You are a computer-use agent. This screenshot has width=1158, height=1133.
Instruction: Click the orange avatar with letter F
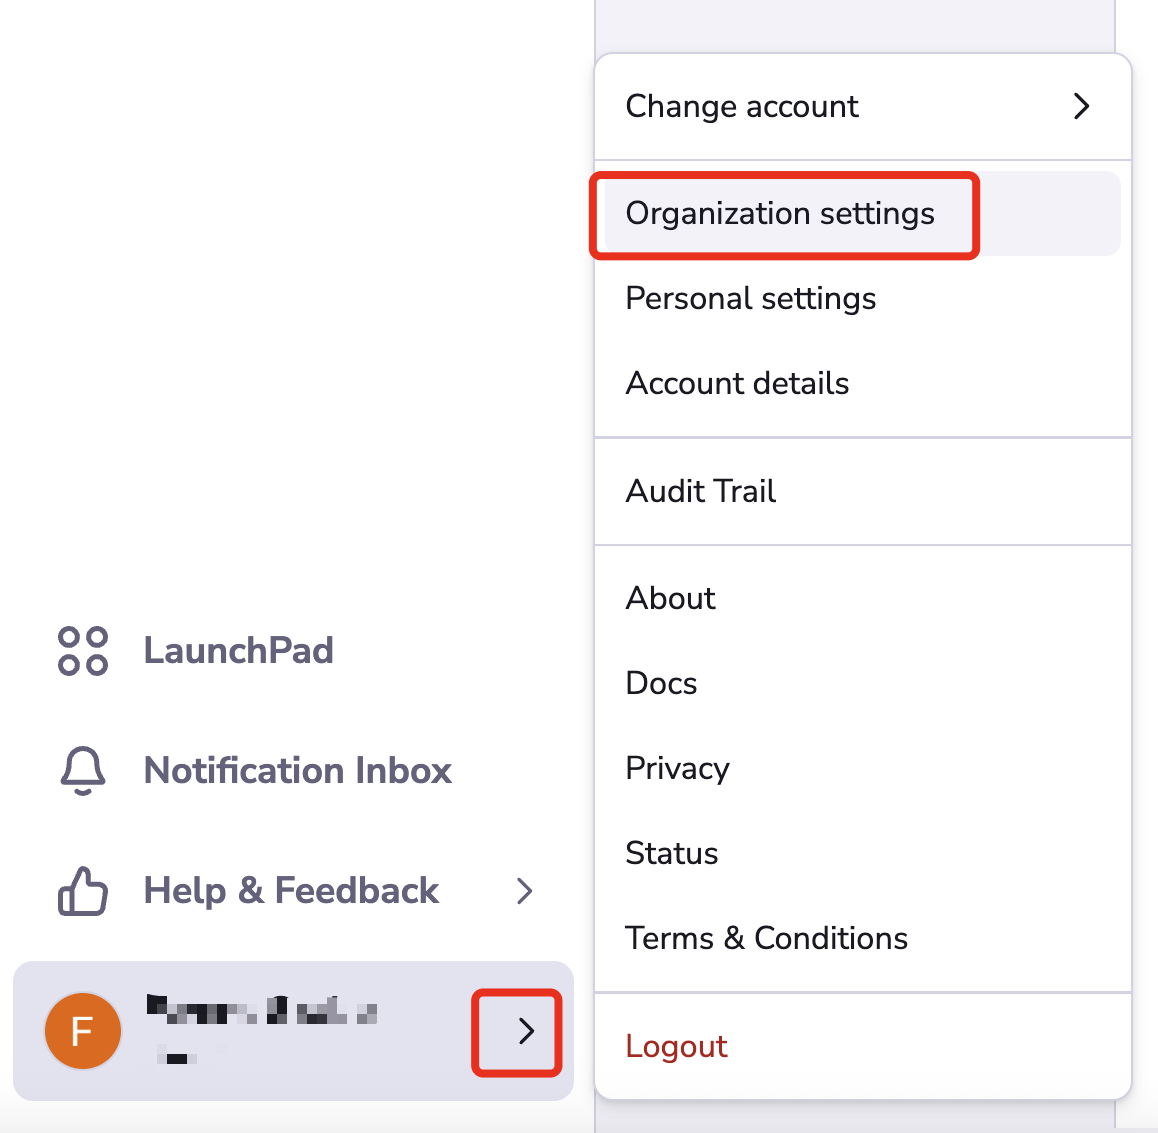[83, 1030]
